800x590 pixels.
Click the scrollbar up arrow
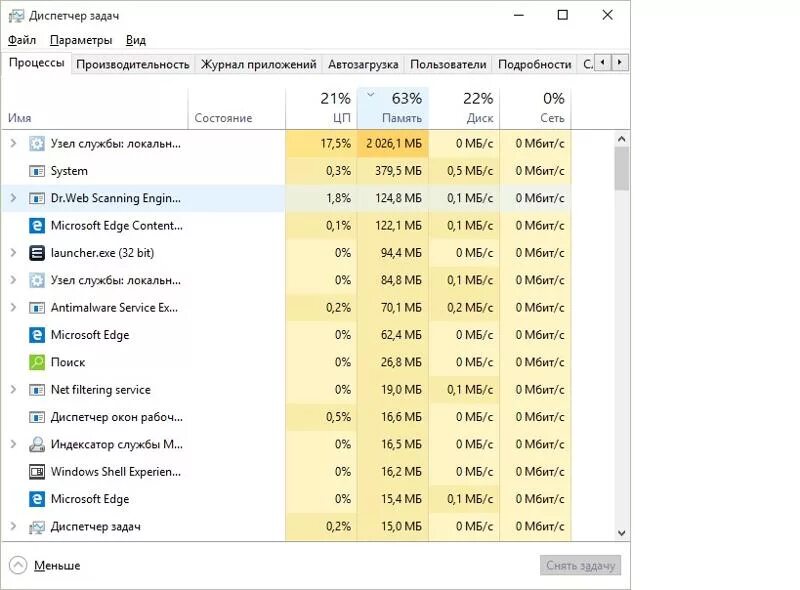621,139
